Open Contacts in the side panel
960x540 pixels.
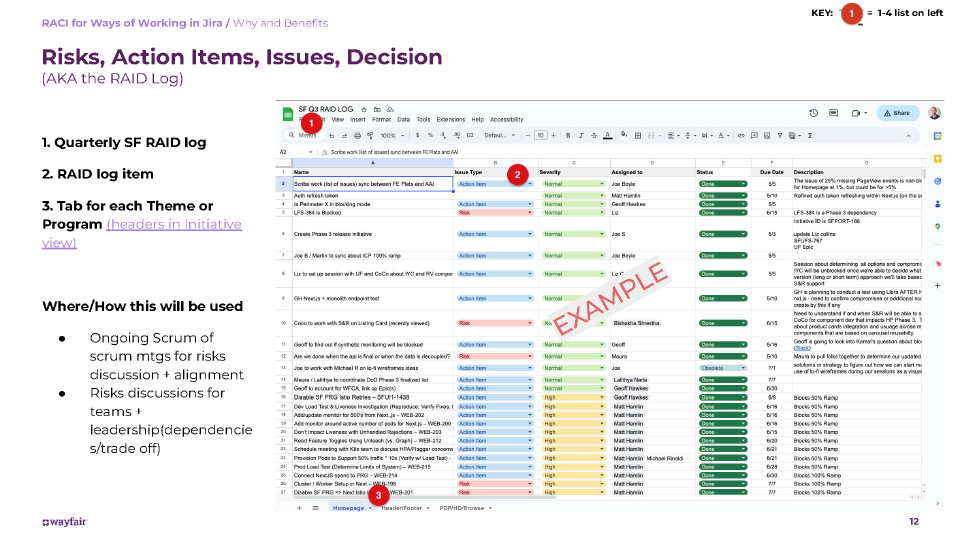coord(937,204)
